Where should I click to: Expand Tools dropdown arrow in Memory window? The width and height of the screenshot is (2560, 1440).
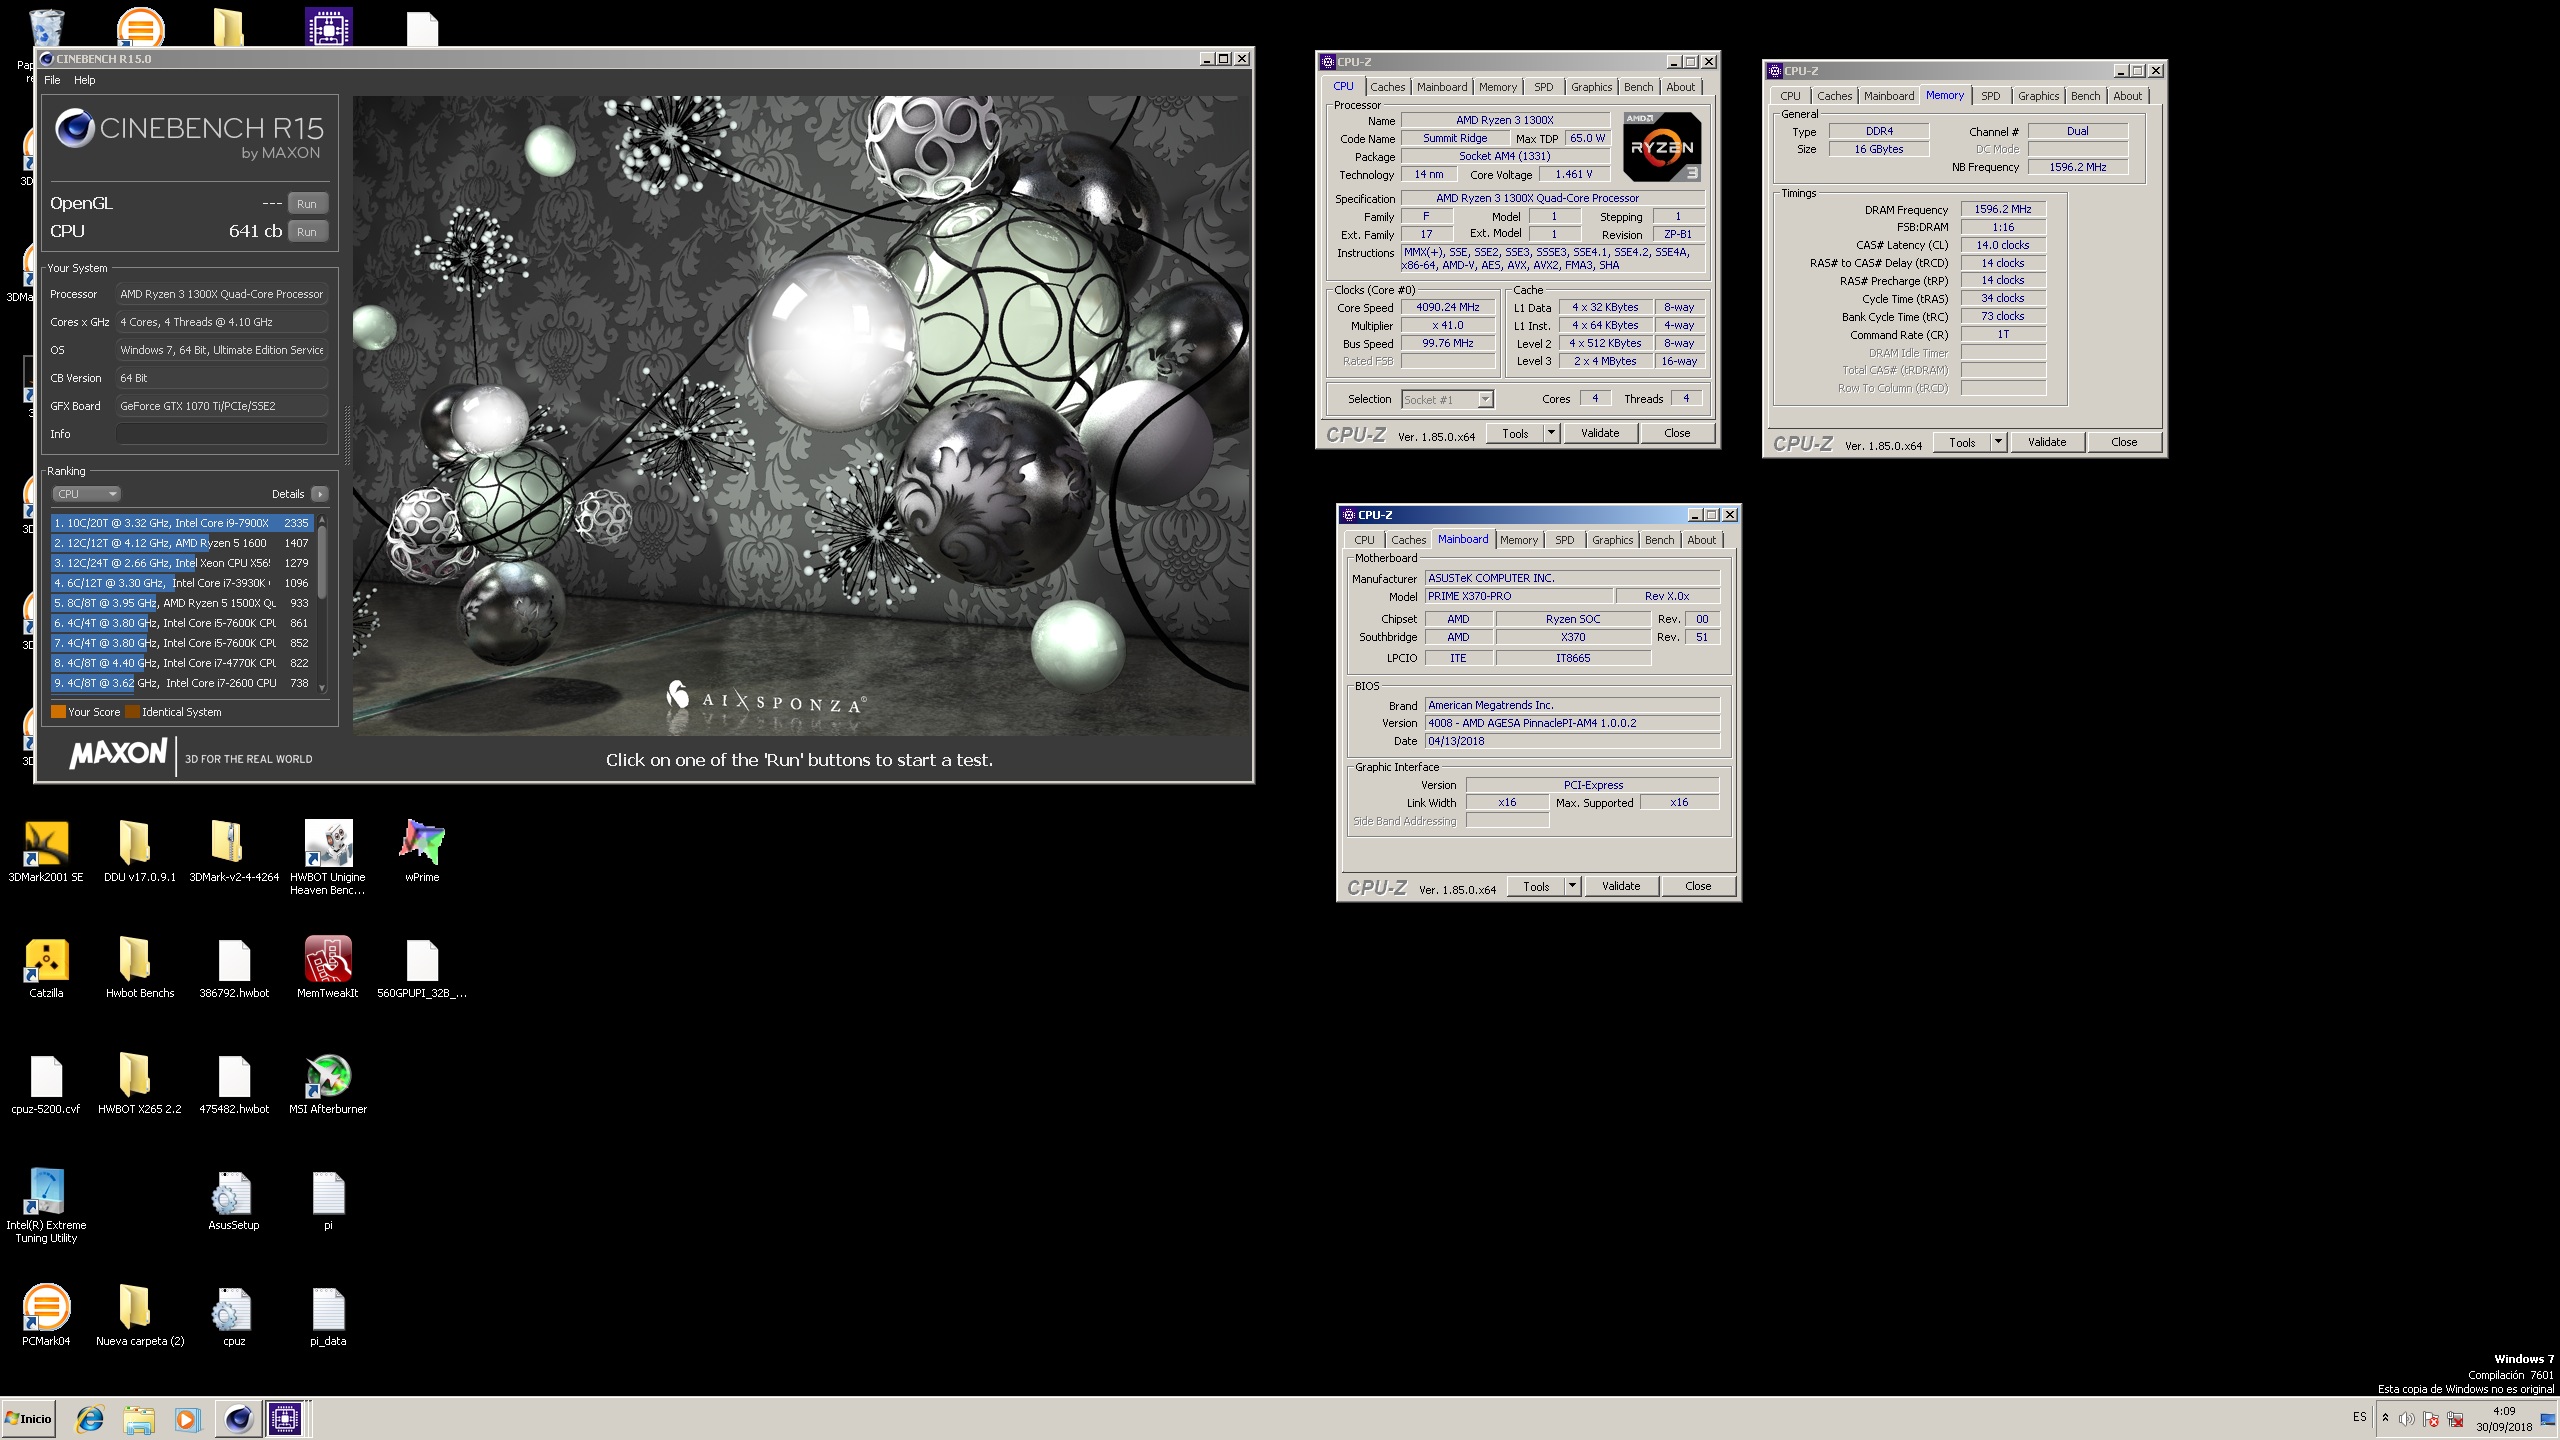click(1999, 443)
